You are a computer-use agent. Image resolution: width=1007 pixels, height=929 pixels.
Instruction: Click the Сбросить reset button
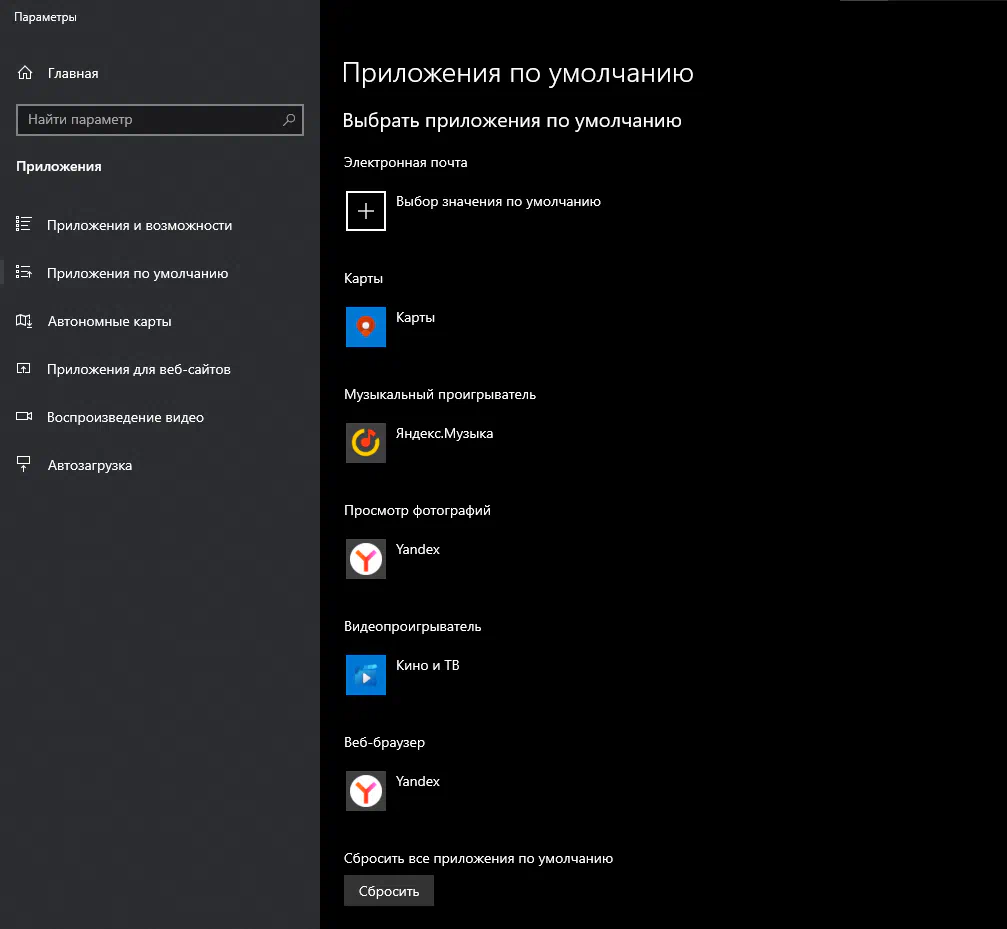tap(389, 890)
